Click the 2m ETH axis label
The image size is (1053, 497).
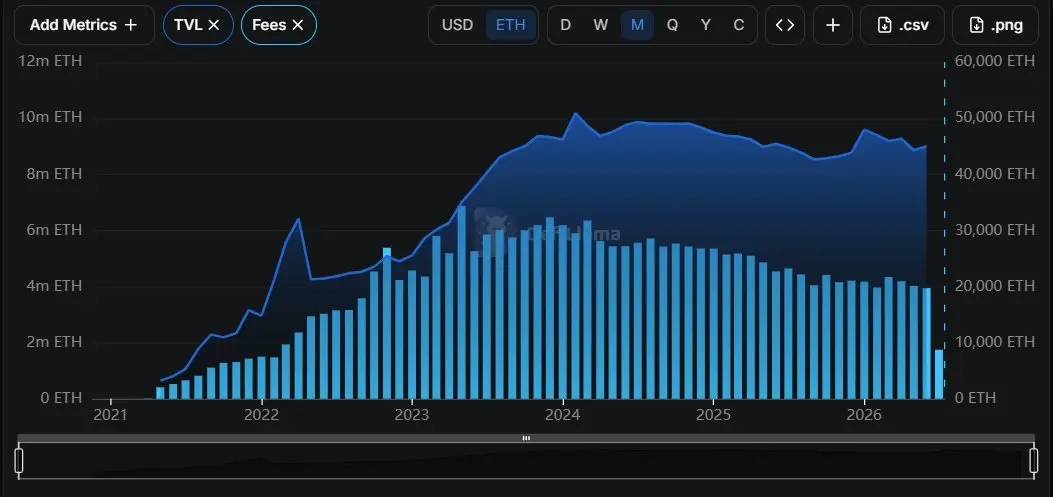[54, 342]
